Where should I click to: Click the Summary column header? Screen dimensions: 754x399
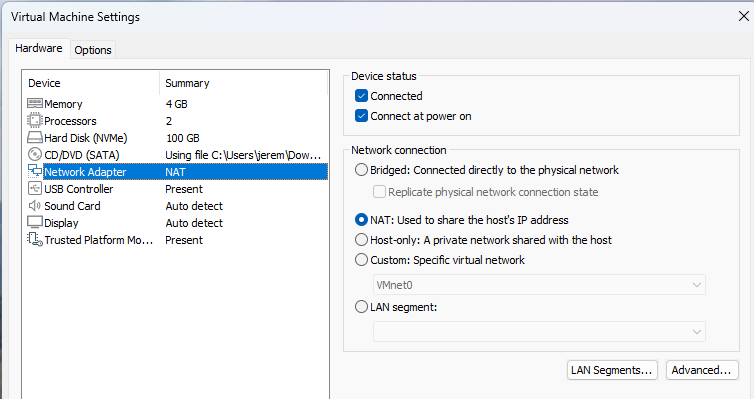[x=243, y=83]
